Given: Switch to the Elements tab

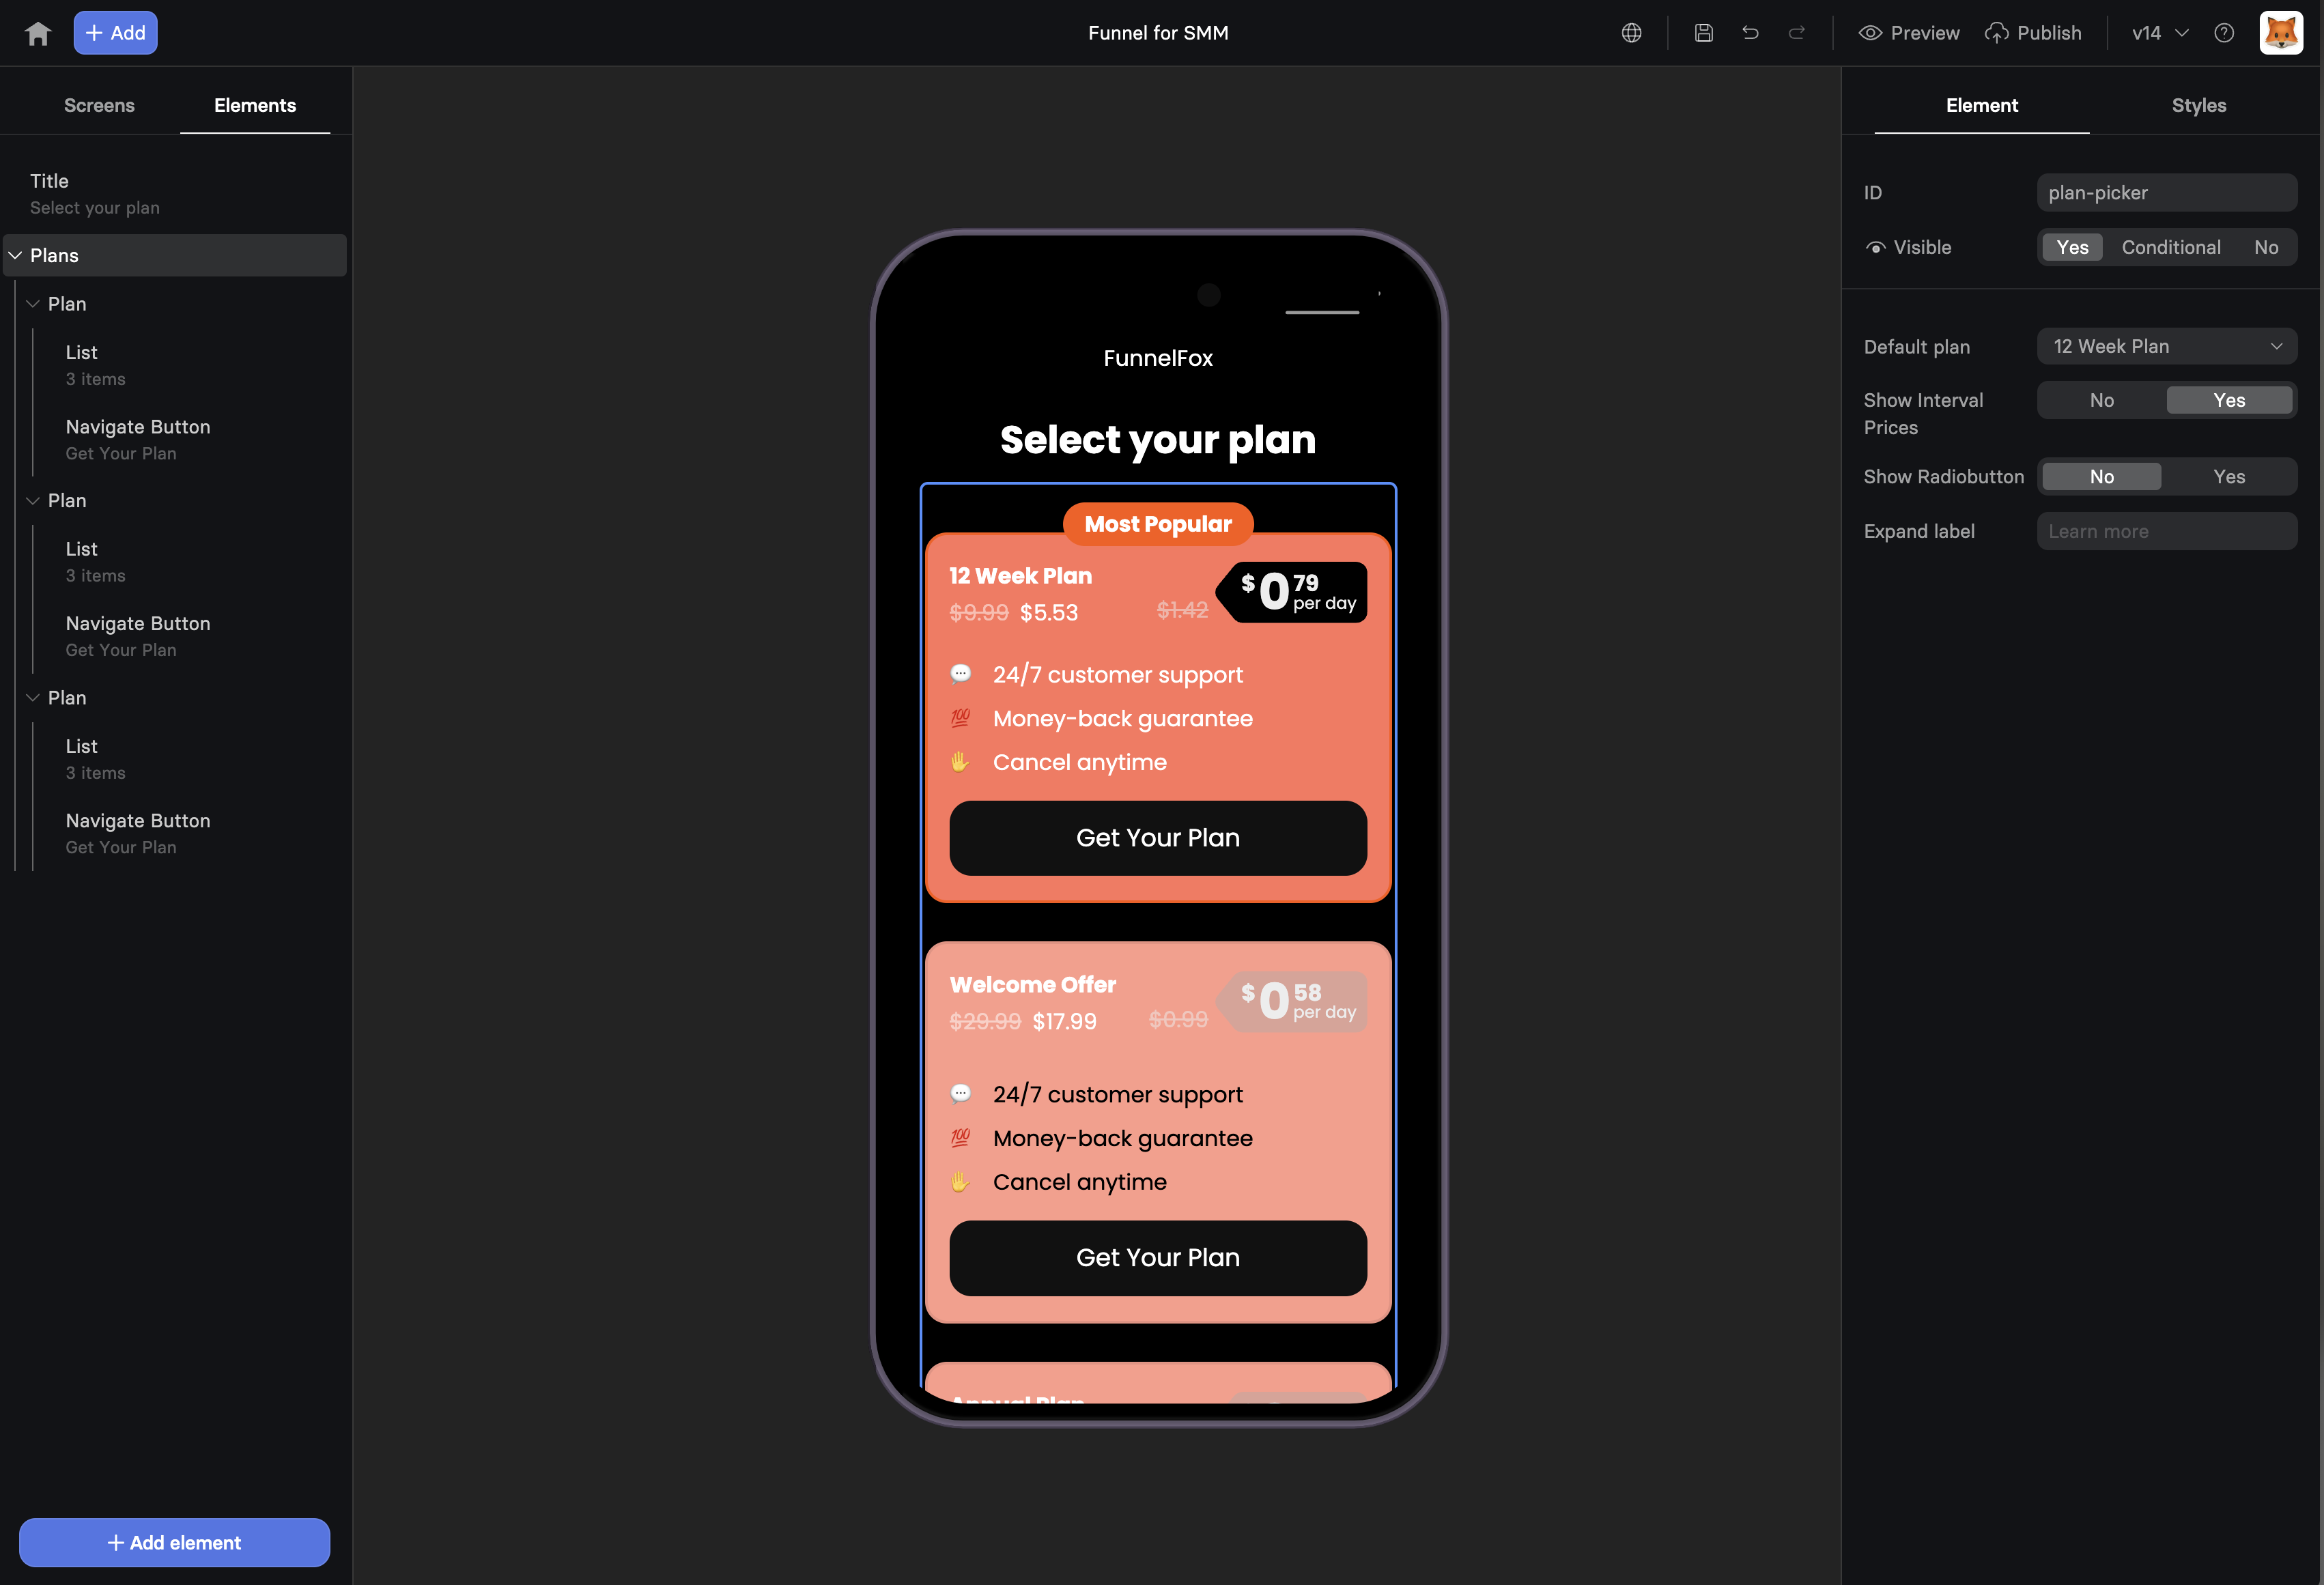Looking at the screenshot, I should pos(255,105).
